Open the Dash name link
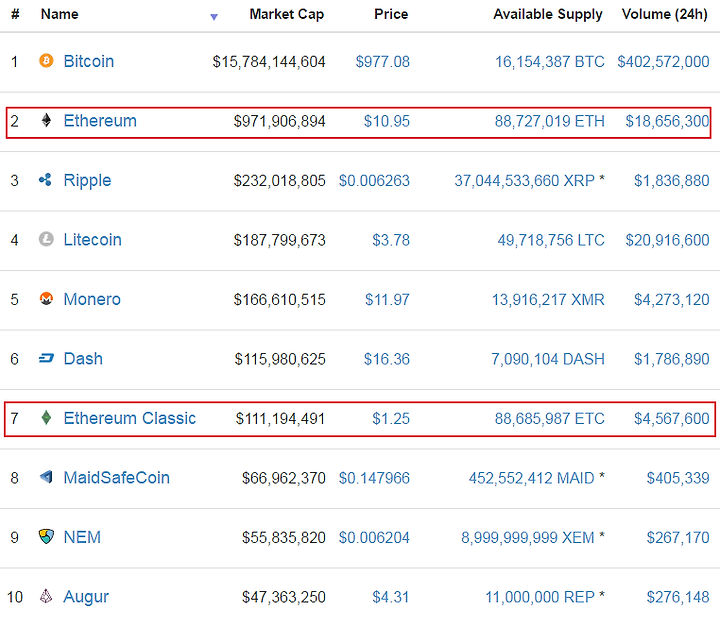Screen dimensions: 720x627 [x=83, y=358]
